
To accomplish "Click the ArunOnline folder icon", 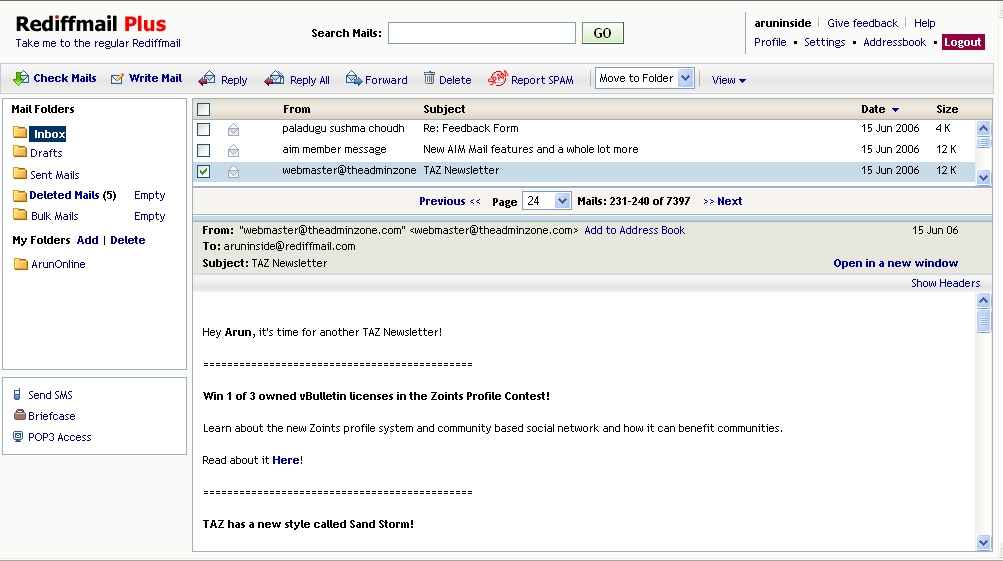I will (x=20, y=264).
